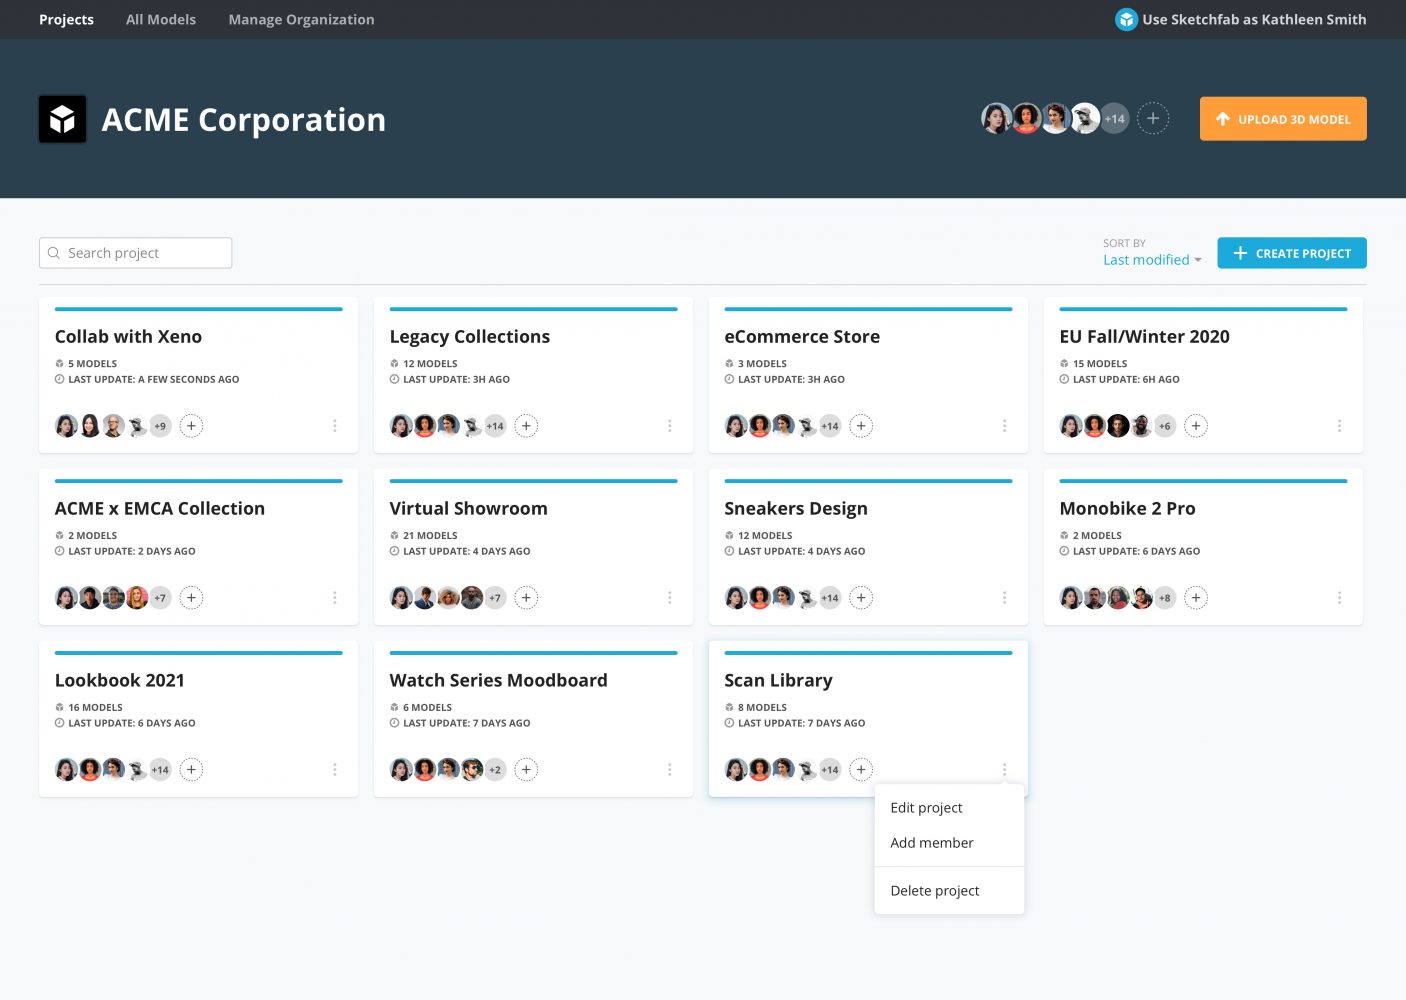The height and width of the screenshot is (1000, 1406).
Task: Open the Scan Library project
Action: click(778, 680)
